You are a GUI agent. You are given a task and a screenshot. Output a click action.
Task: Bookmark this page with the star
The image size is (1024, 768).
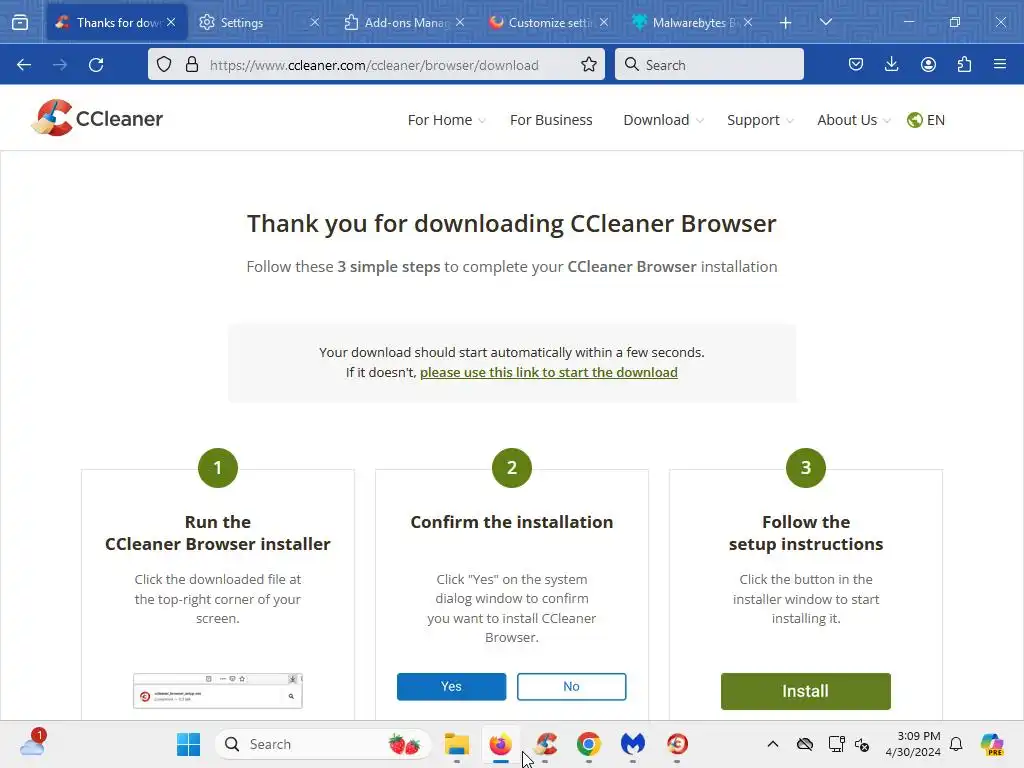[588, 64]
